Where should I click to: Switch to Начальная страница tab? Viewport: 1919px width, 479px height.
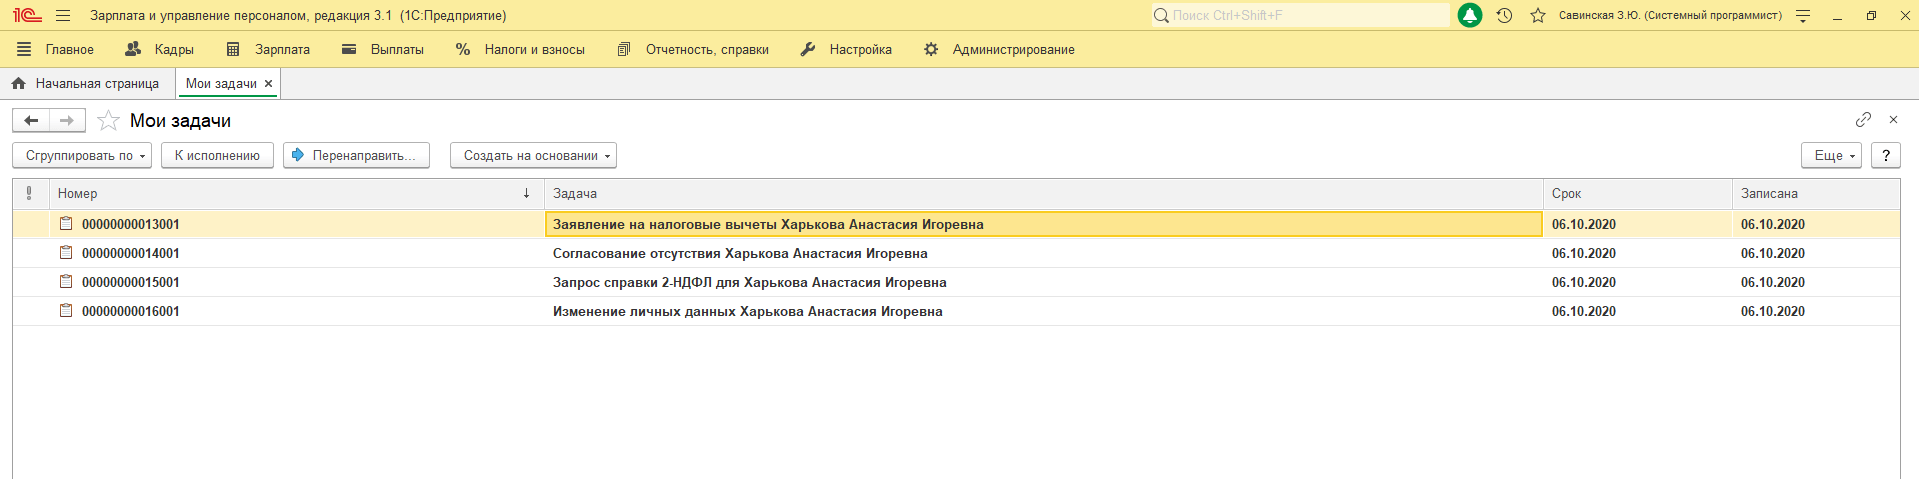coord(86,84)
